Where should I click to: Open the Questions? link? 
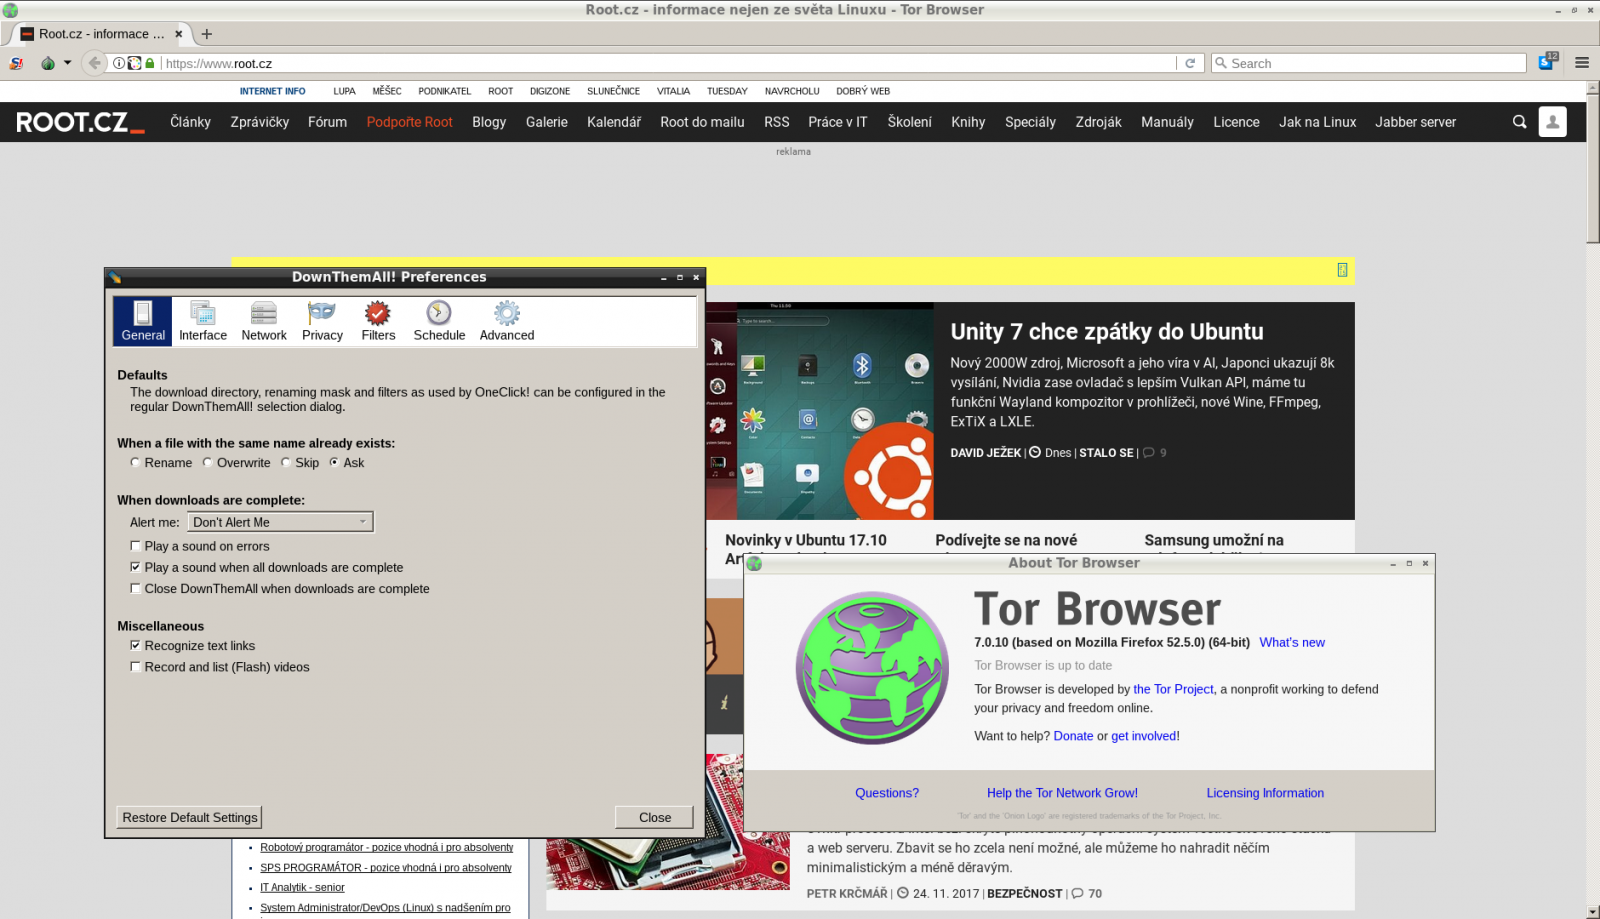887,793
